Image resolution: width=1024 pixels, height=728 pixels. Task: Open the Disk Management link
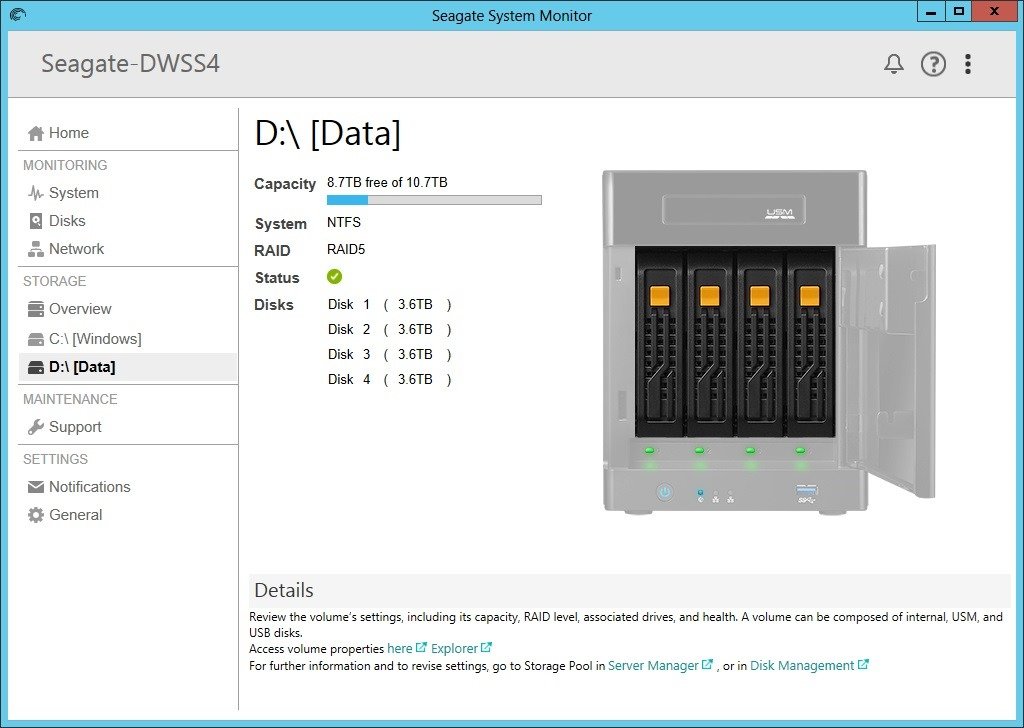[x=802, y=665]
